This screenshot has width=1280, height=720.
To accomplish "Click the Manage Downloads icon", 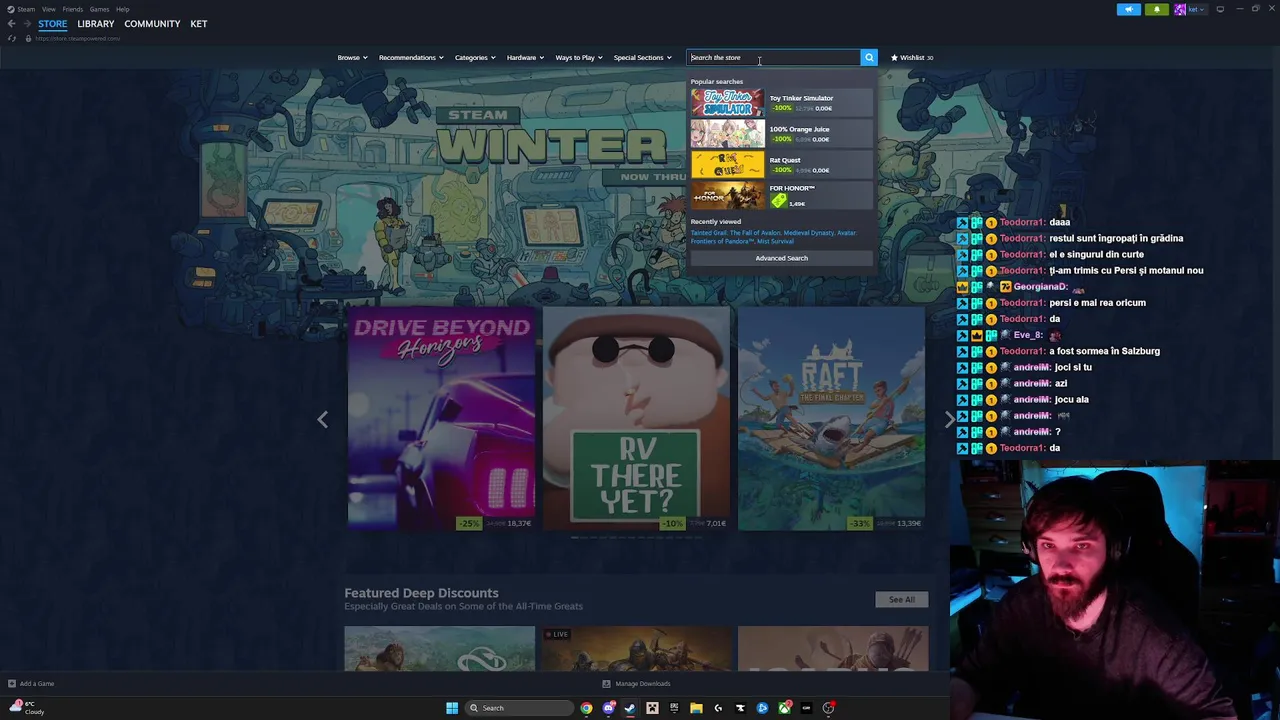I will click(606, 684).
